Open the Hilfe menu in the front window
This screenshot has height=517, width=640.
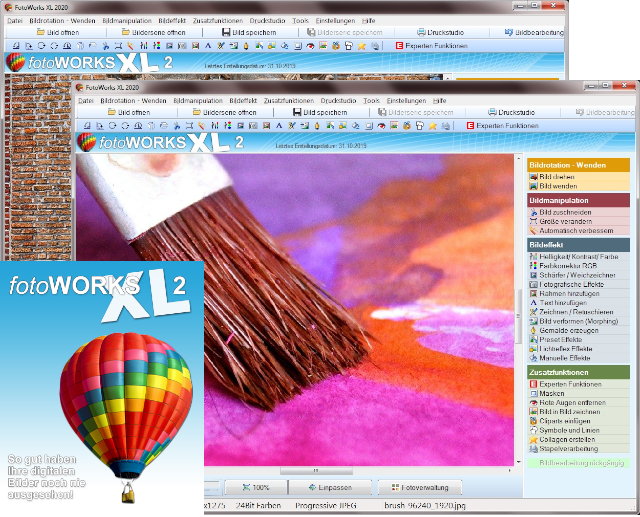pos(440,101)
